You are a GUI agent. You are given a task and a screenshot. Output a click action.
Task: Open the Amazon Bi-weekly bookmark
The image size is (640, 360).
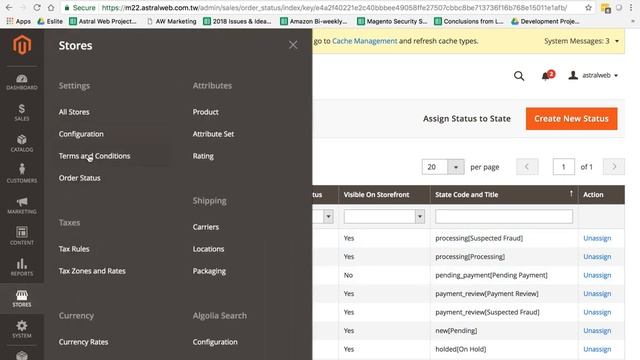[313, 21]
